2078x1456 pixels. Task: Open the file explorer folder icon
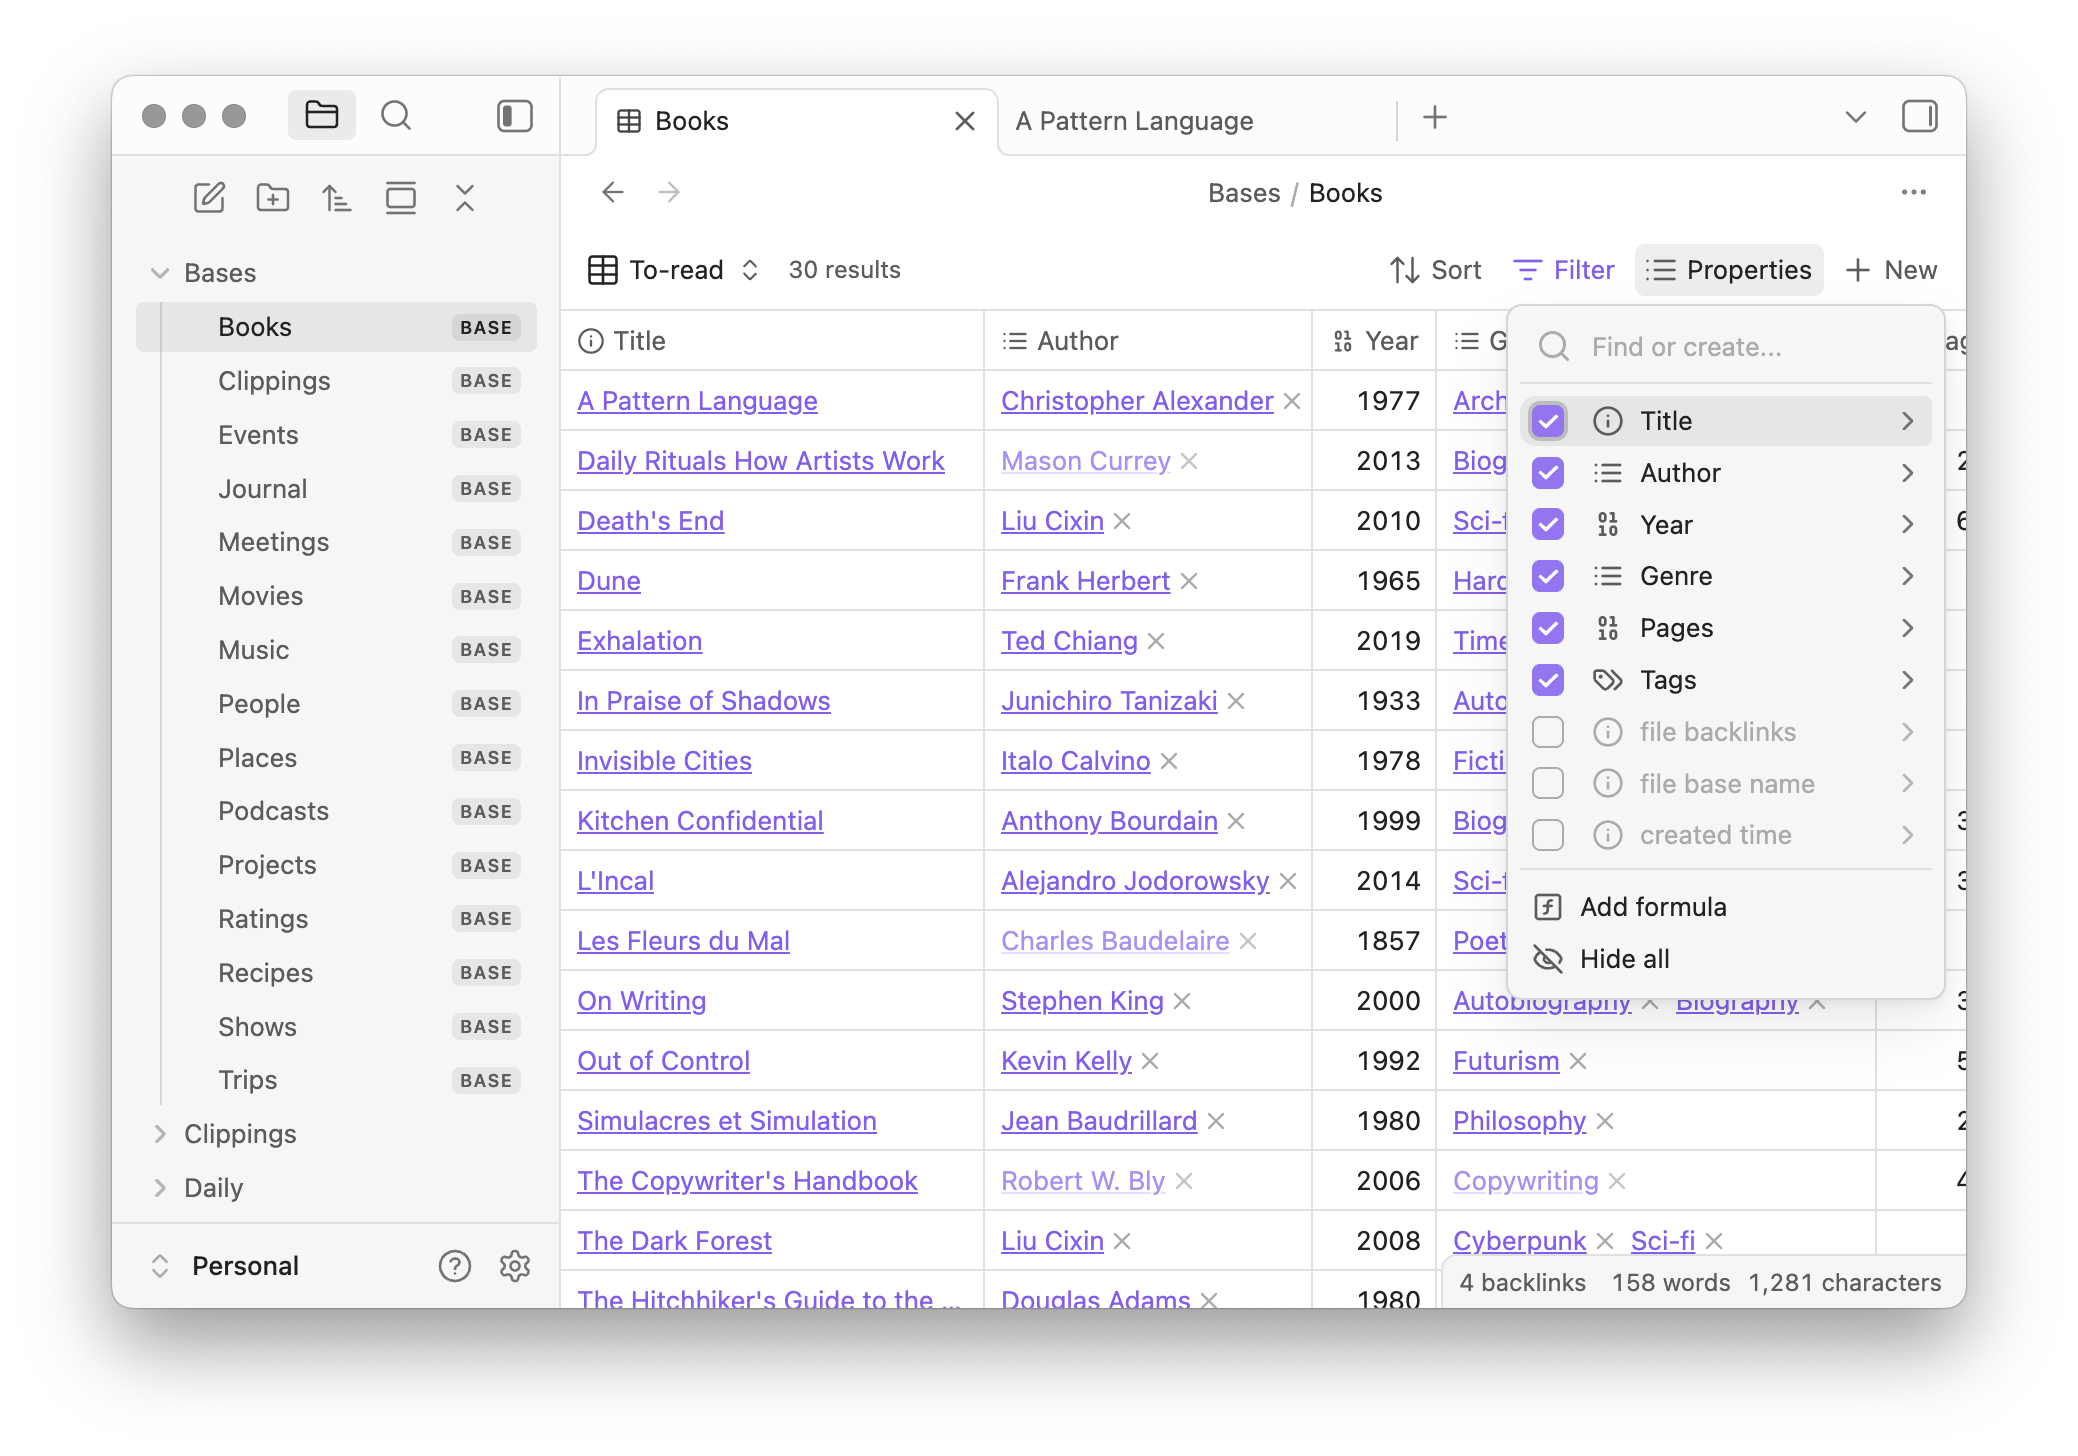(x=321, y=116)
